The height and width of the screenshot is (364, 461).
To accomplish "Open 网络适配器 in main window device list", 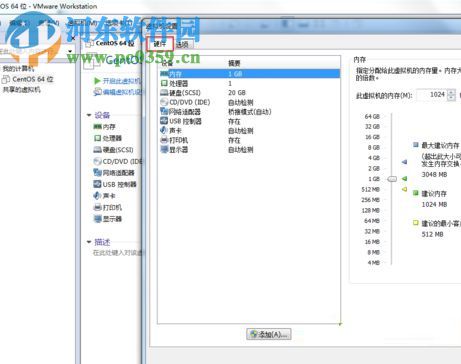I will pyautogui.click(x=114, y=173).
